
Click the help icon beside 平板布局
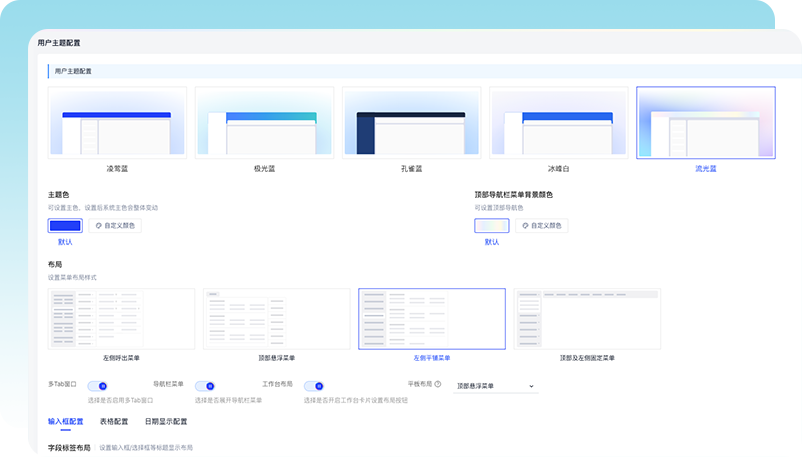coord(438,384)
